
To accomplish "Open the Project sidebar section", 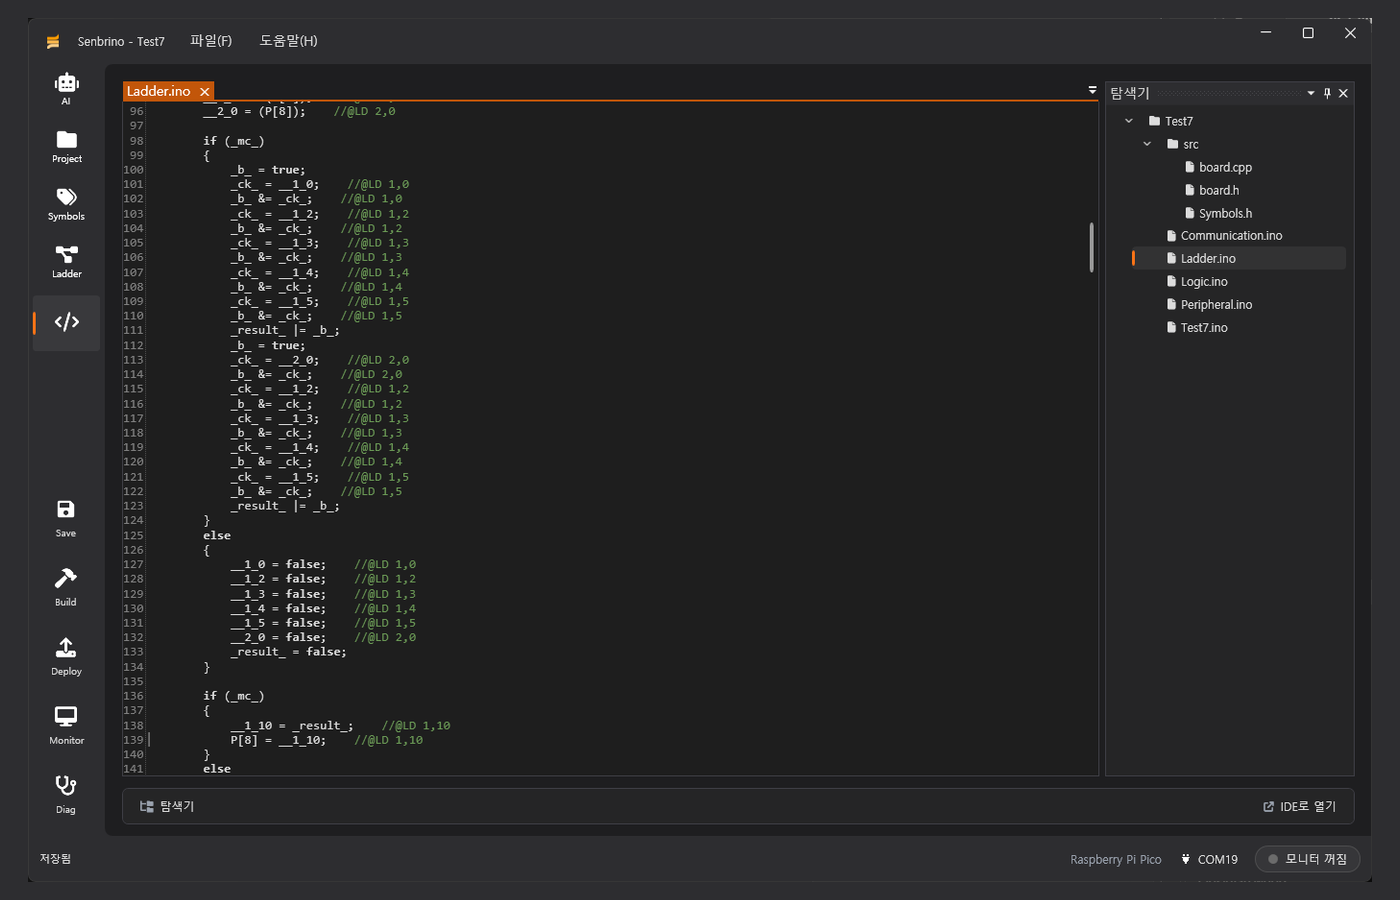I will point(66,146).
